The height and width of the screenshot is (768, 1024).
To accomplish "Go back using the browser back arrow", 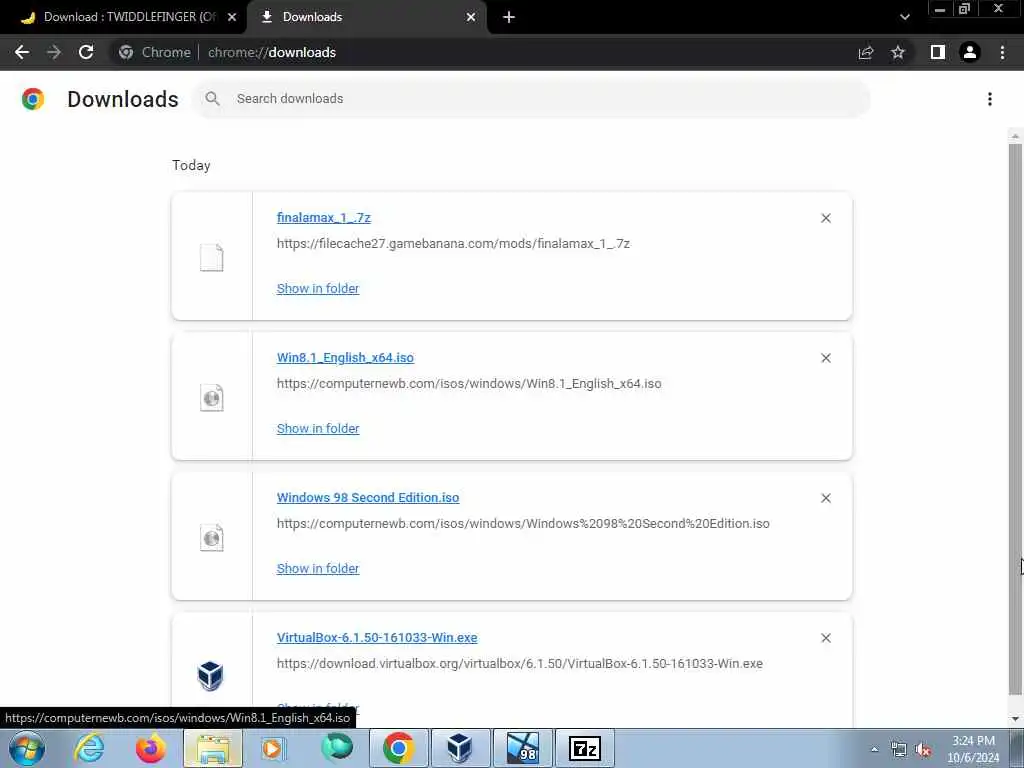I will click(x=22, y=52).
